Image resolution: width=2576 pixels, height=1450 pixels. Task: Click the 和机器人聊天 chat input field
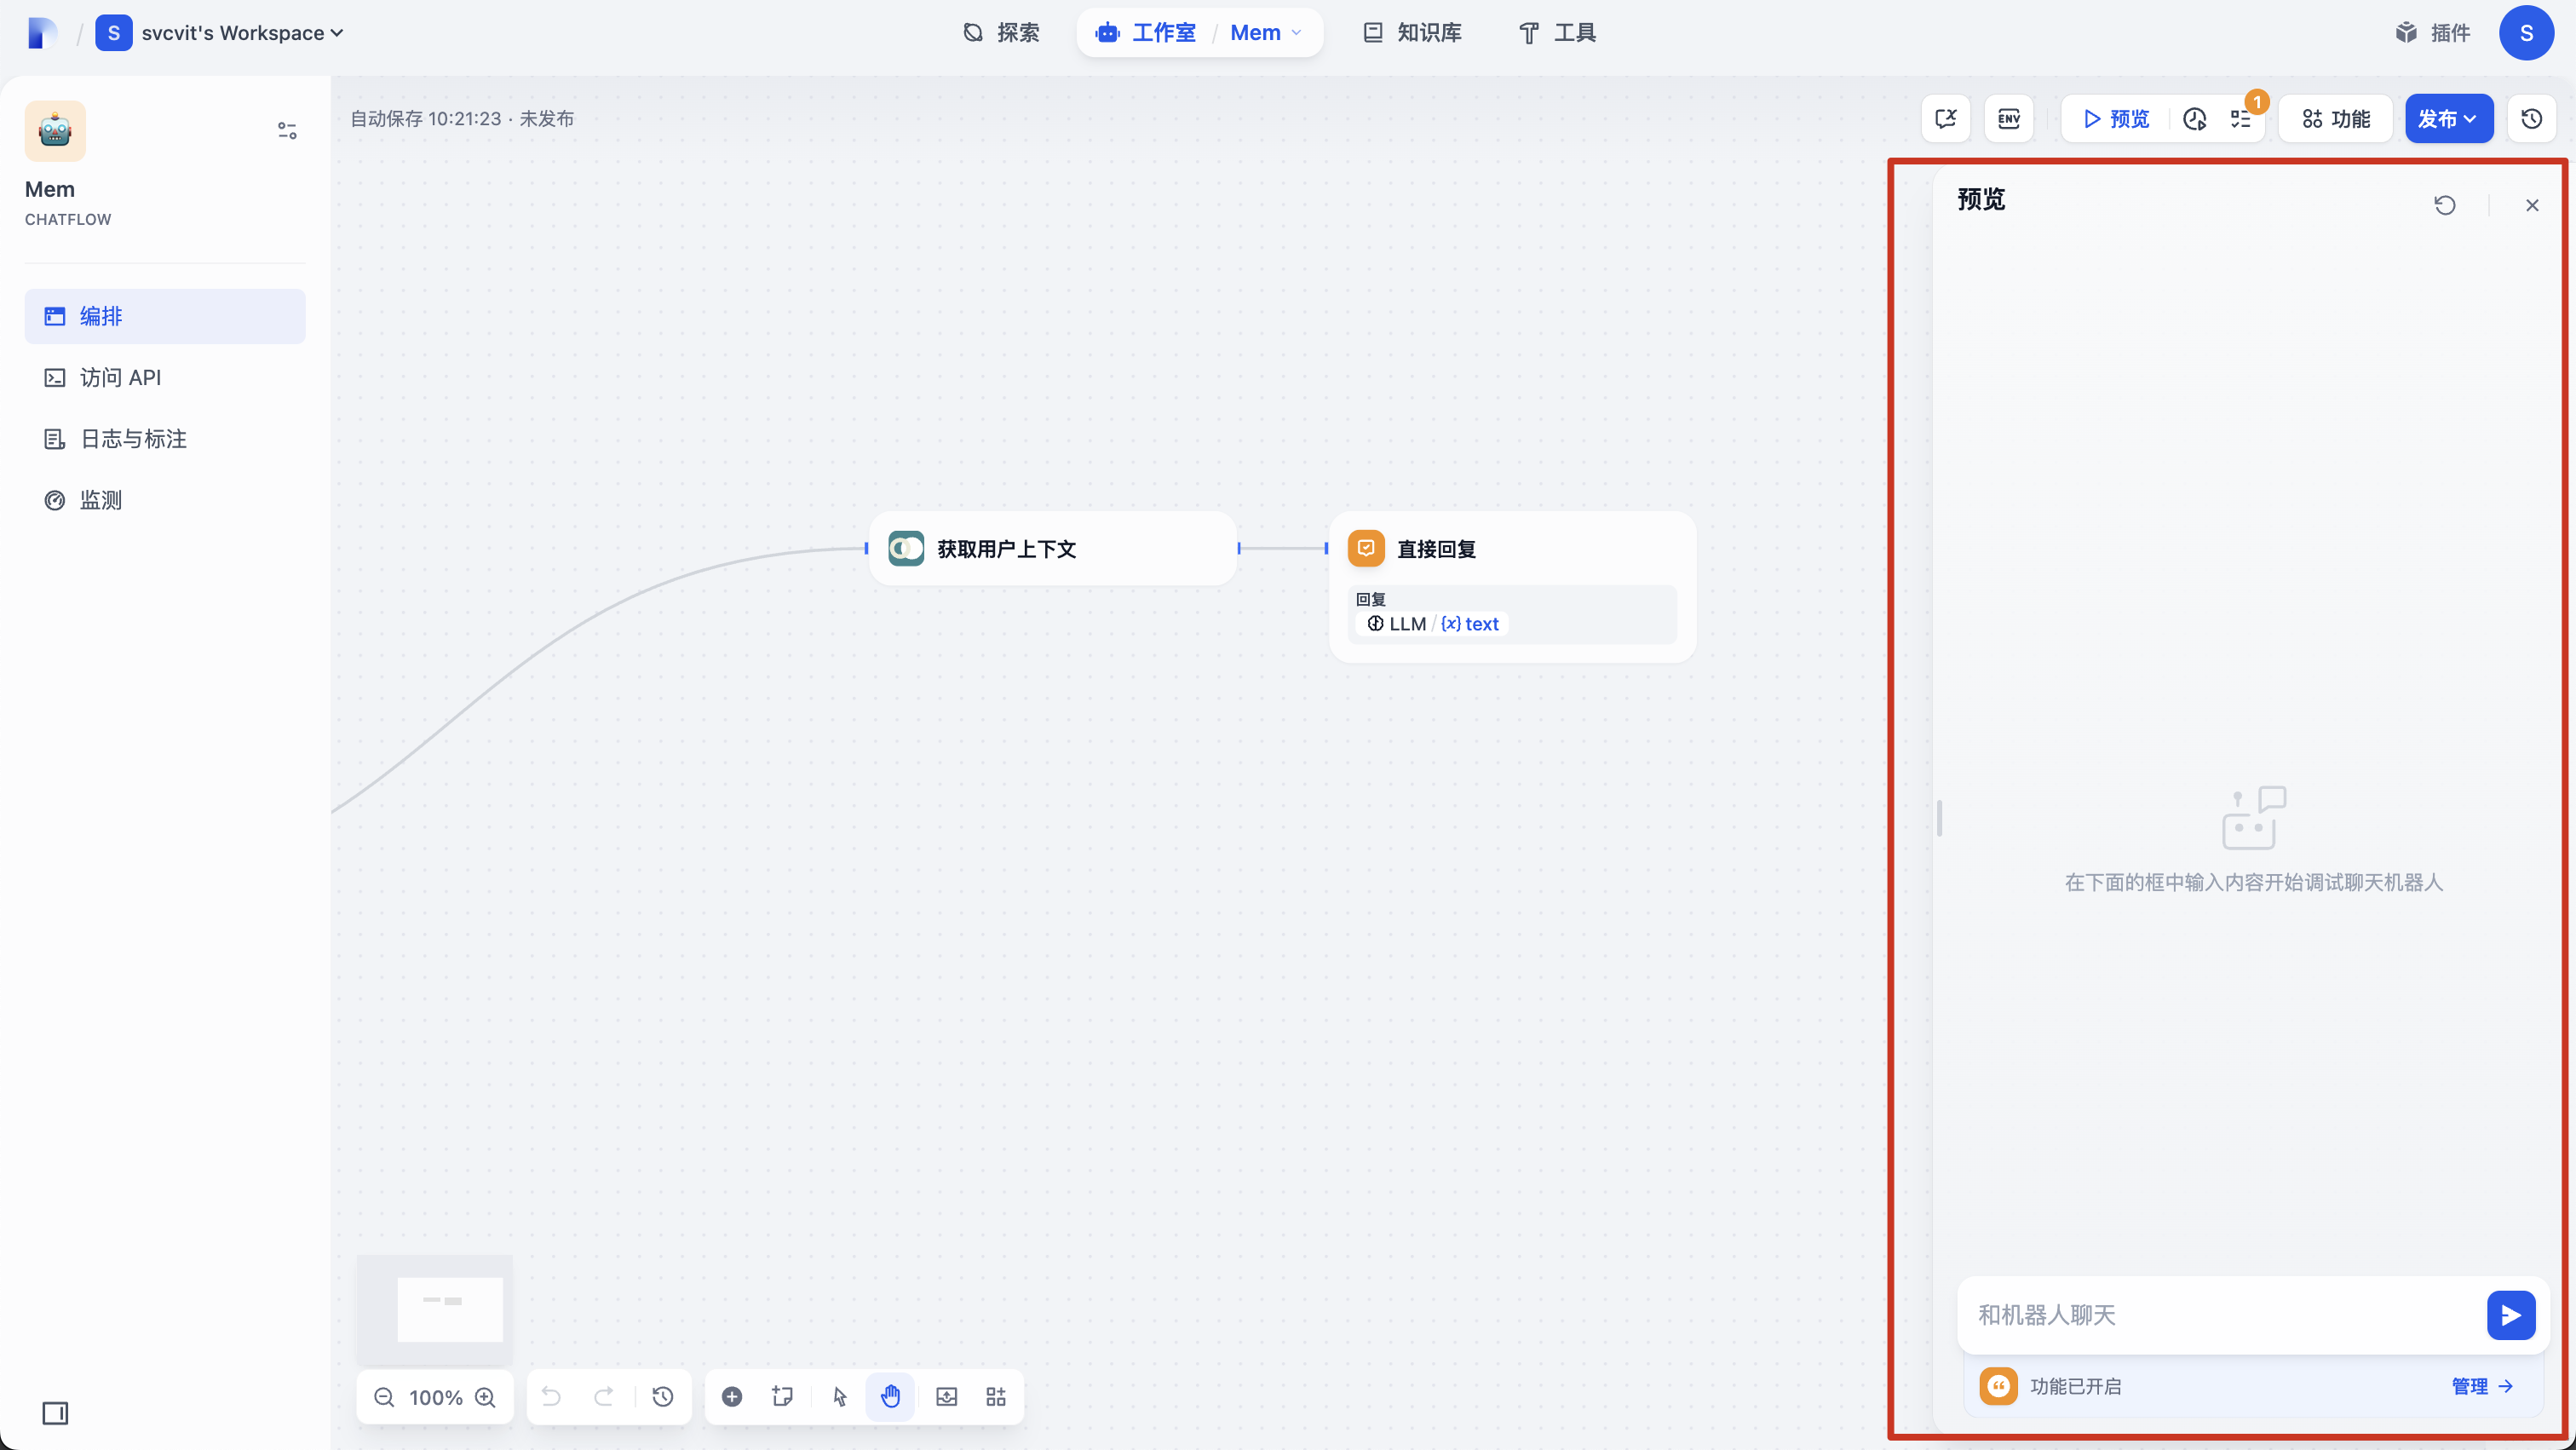point(2220,1314)
